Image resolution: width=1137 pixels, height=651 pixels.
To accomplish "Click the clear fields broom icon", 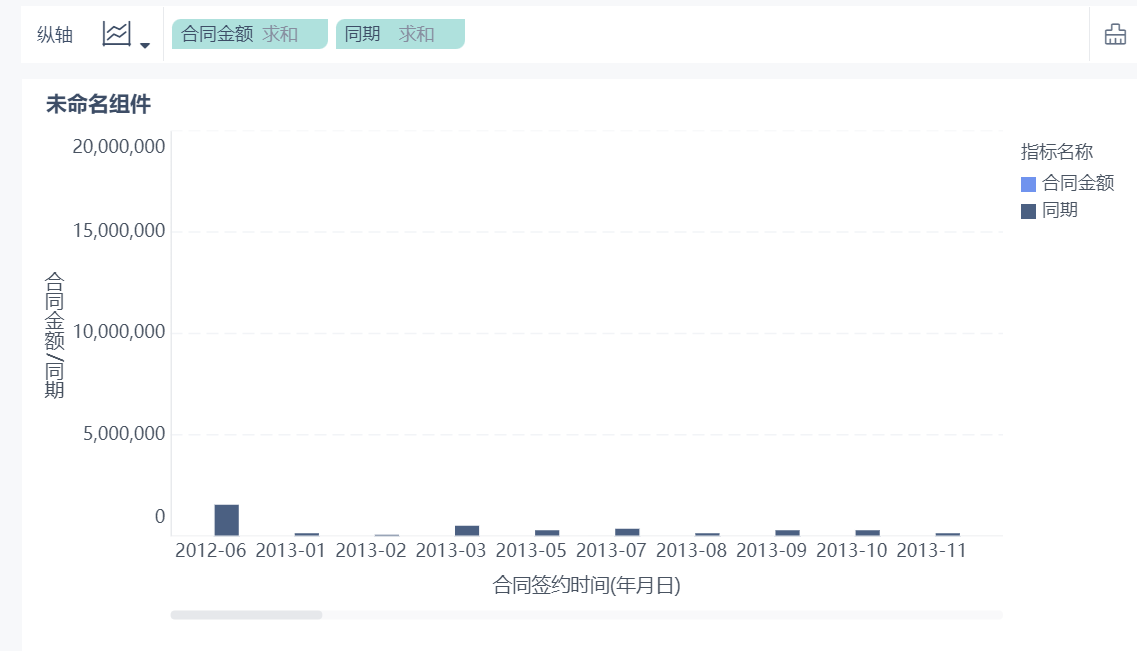I will [1115, 34].
